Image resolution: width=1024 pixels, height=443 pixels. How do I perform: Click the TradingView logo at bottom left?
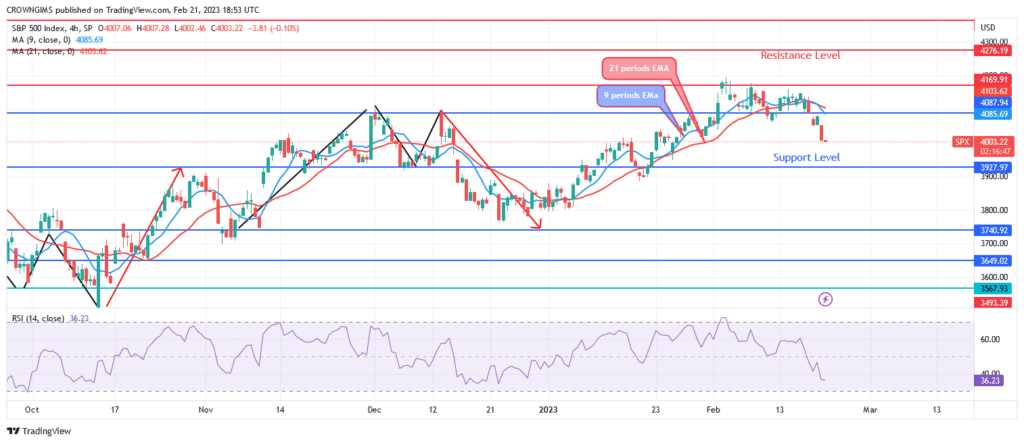(x=39, y=431)
